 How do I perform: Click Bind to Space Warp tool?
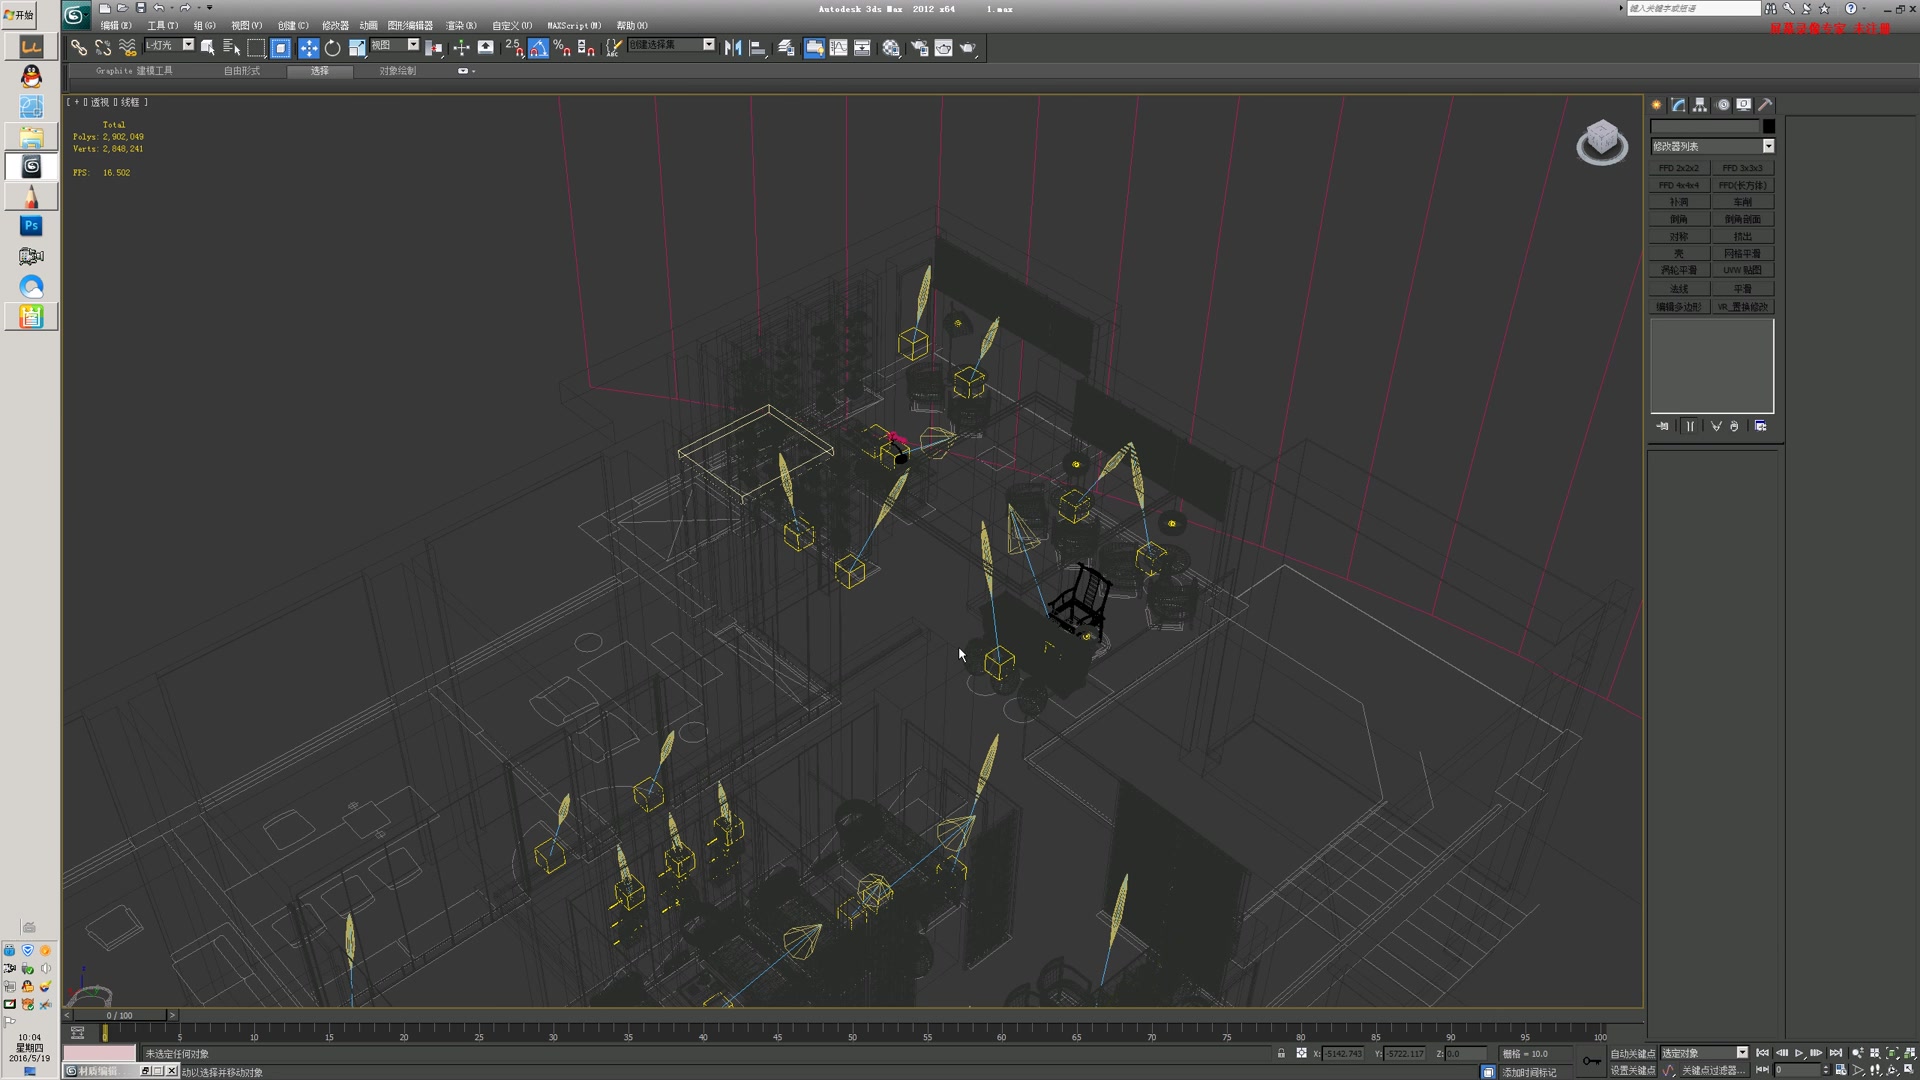pos(127,47)
